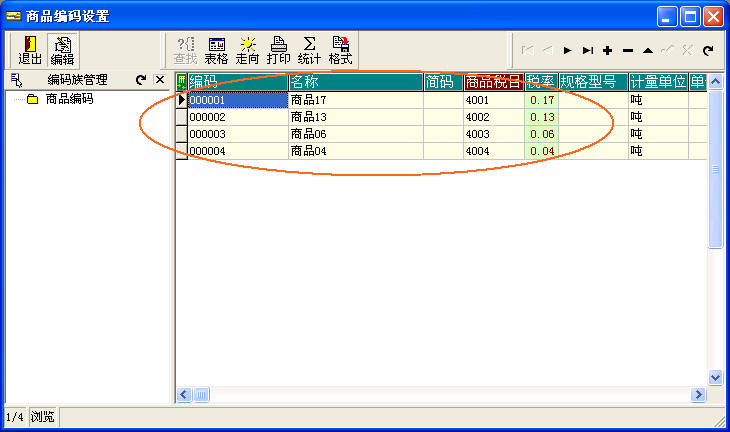Go to next record navigator arrow
Image resolution: width=730 pixels, height=432 pixels.
[x=568, y=50]
